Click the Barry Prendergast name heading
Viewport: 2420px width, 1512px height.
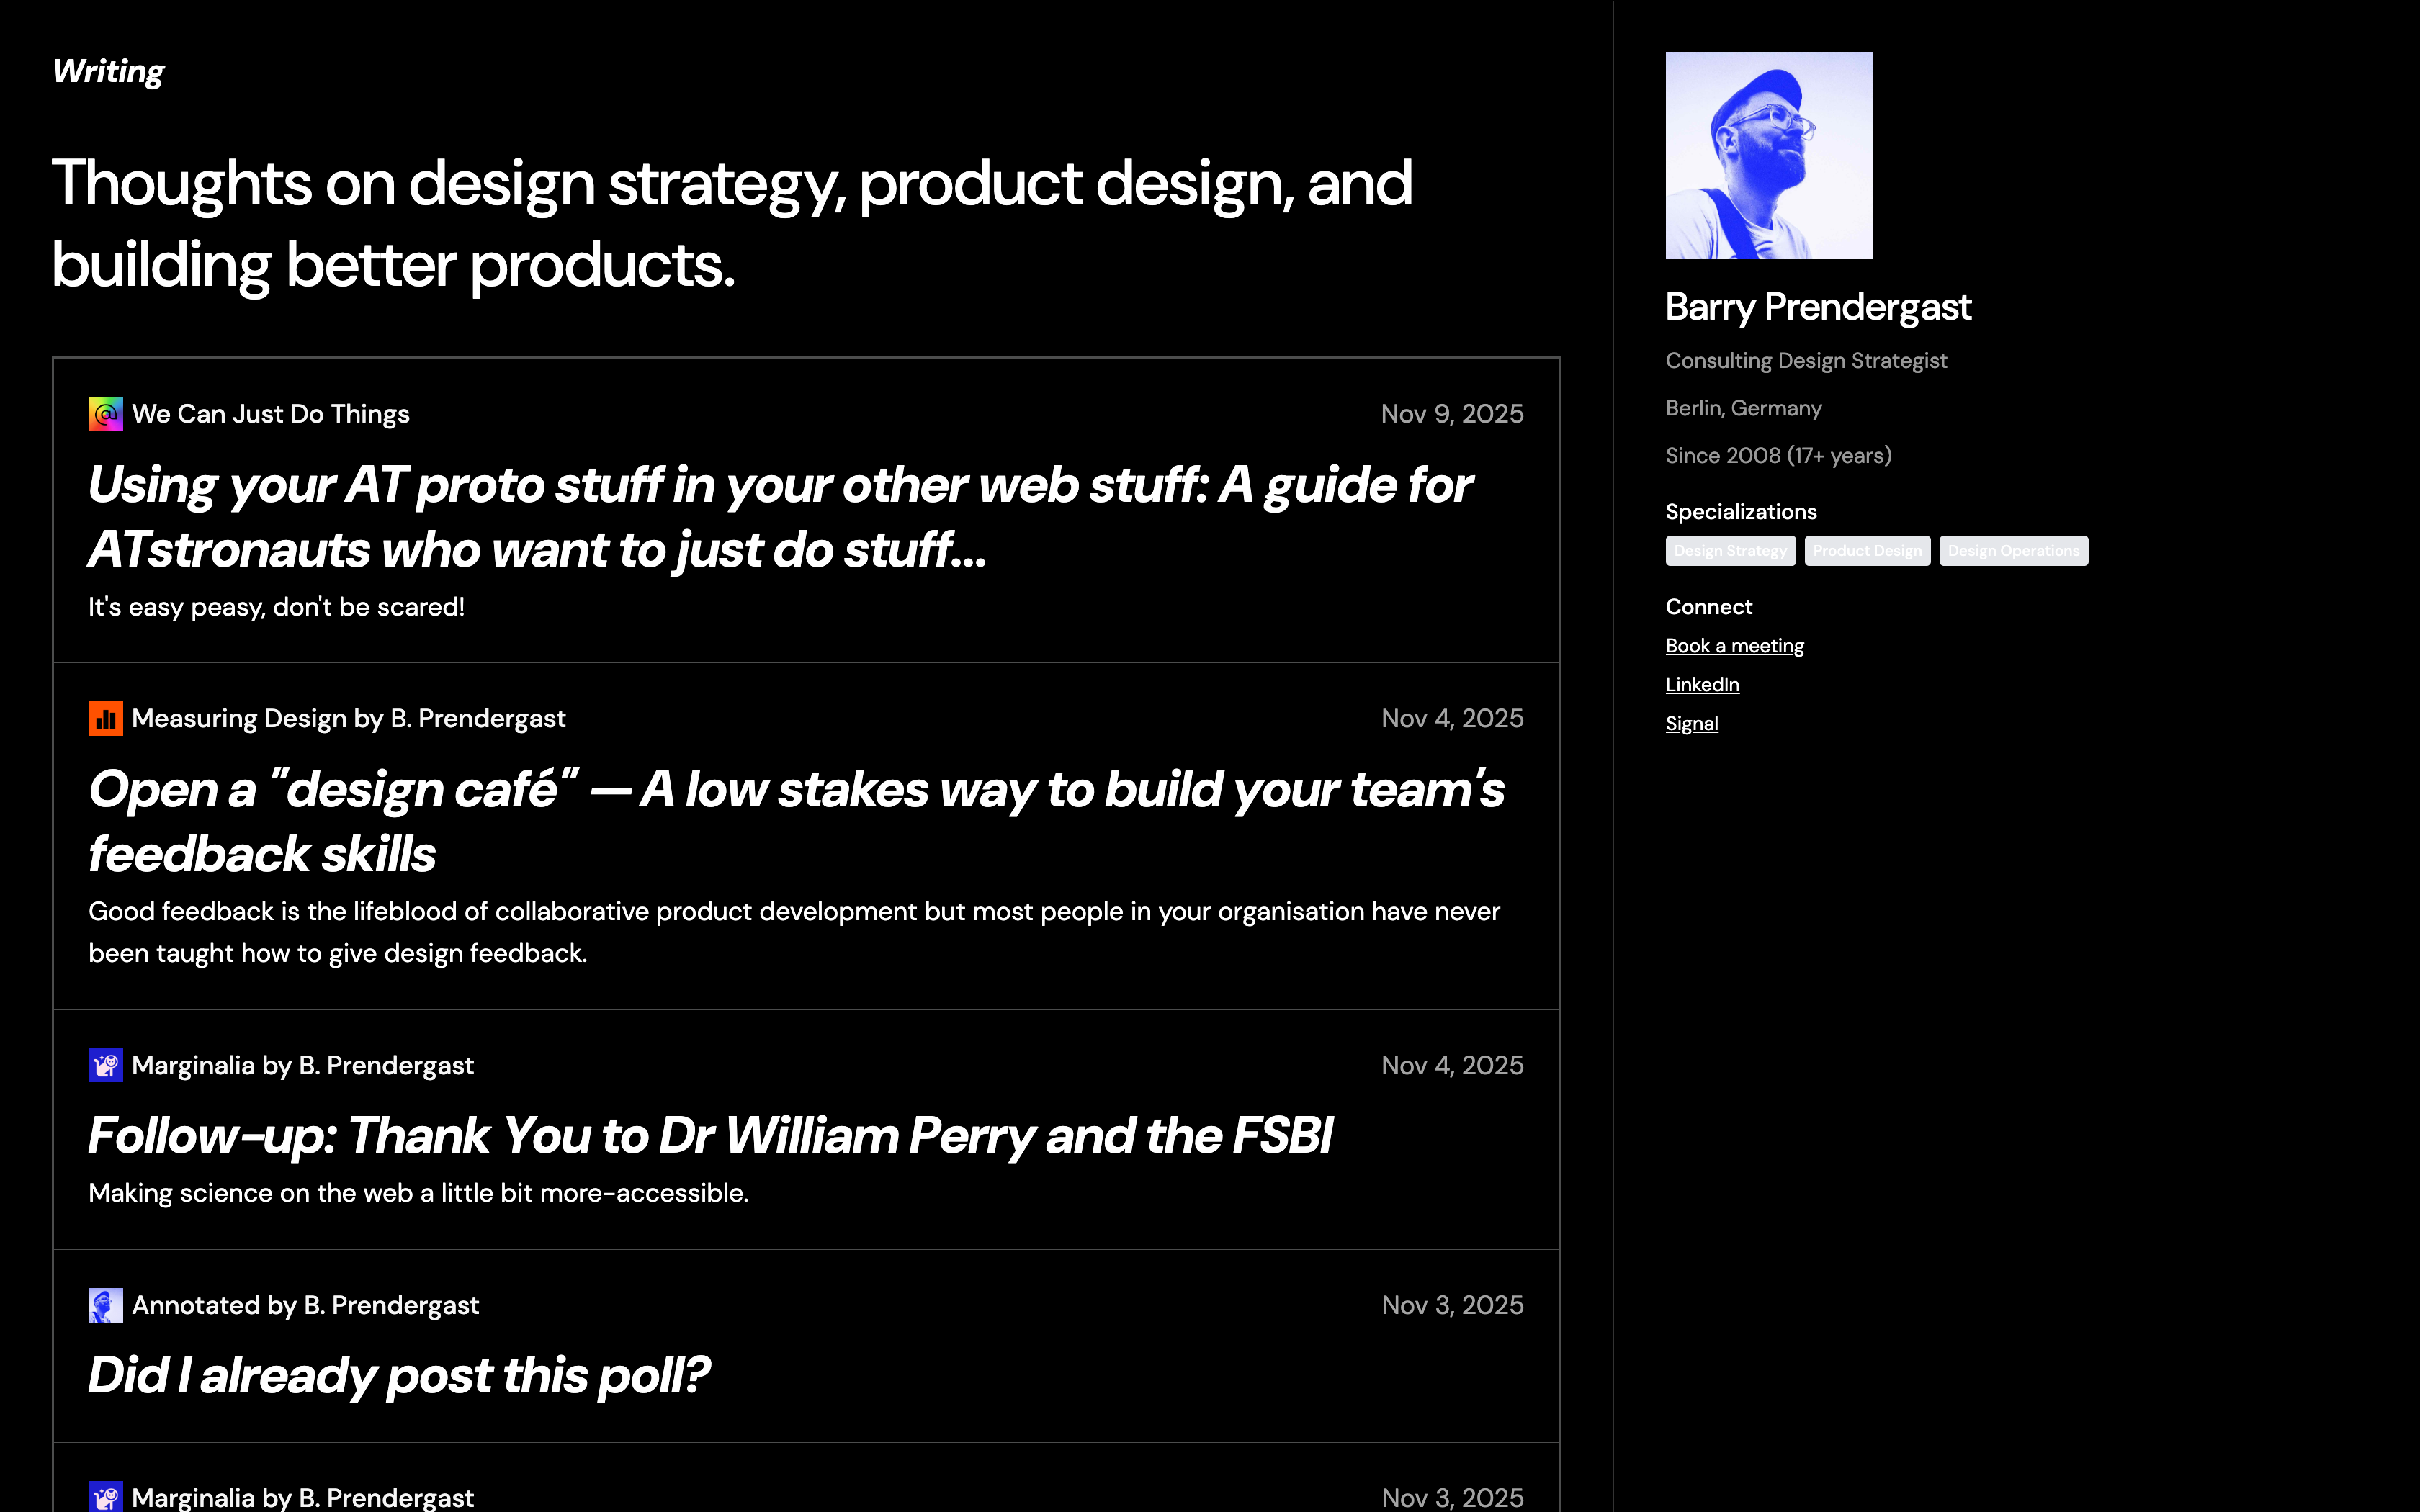(x=1818, y=307)
